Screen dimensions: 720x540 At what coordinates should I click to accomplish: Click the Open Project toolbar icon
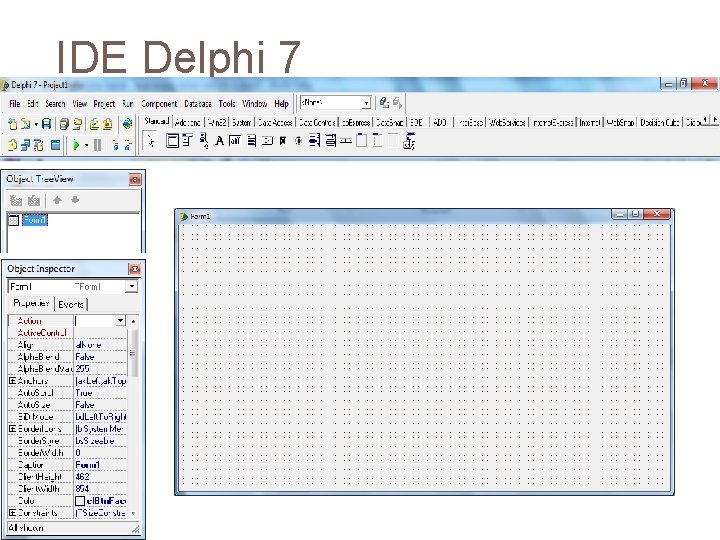(78, 124)
